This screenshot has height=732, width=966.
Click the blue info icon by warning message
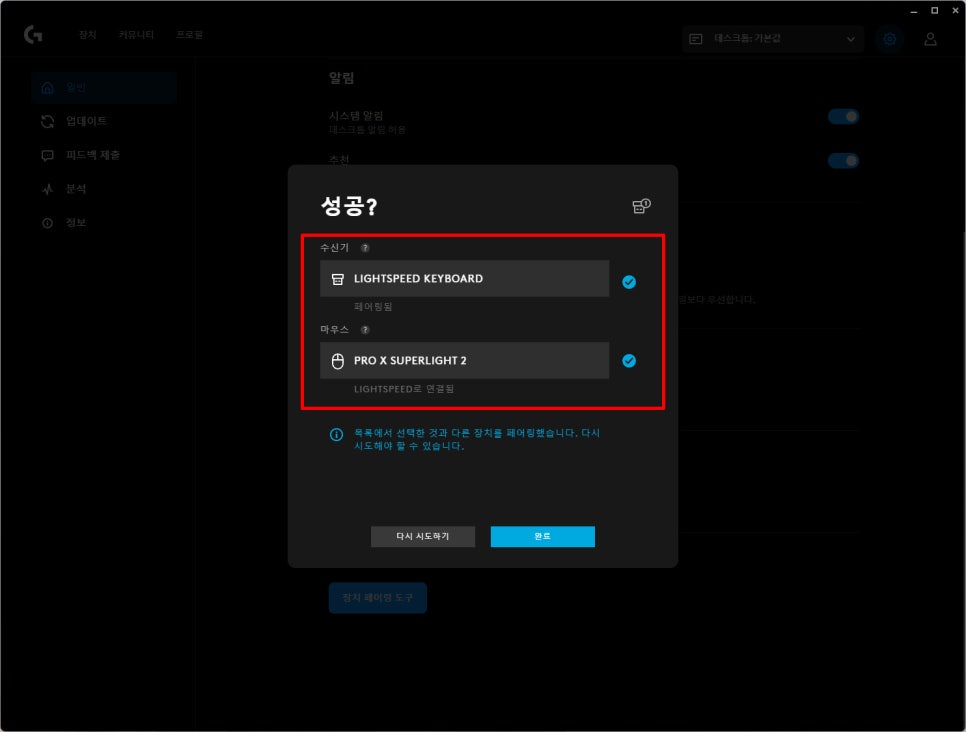coord(337,435)
